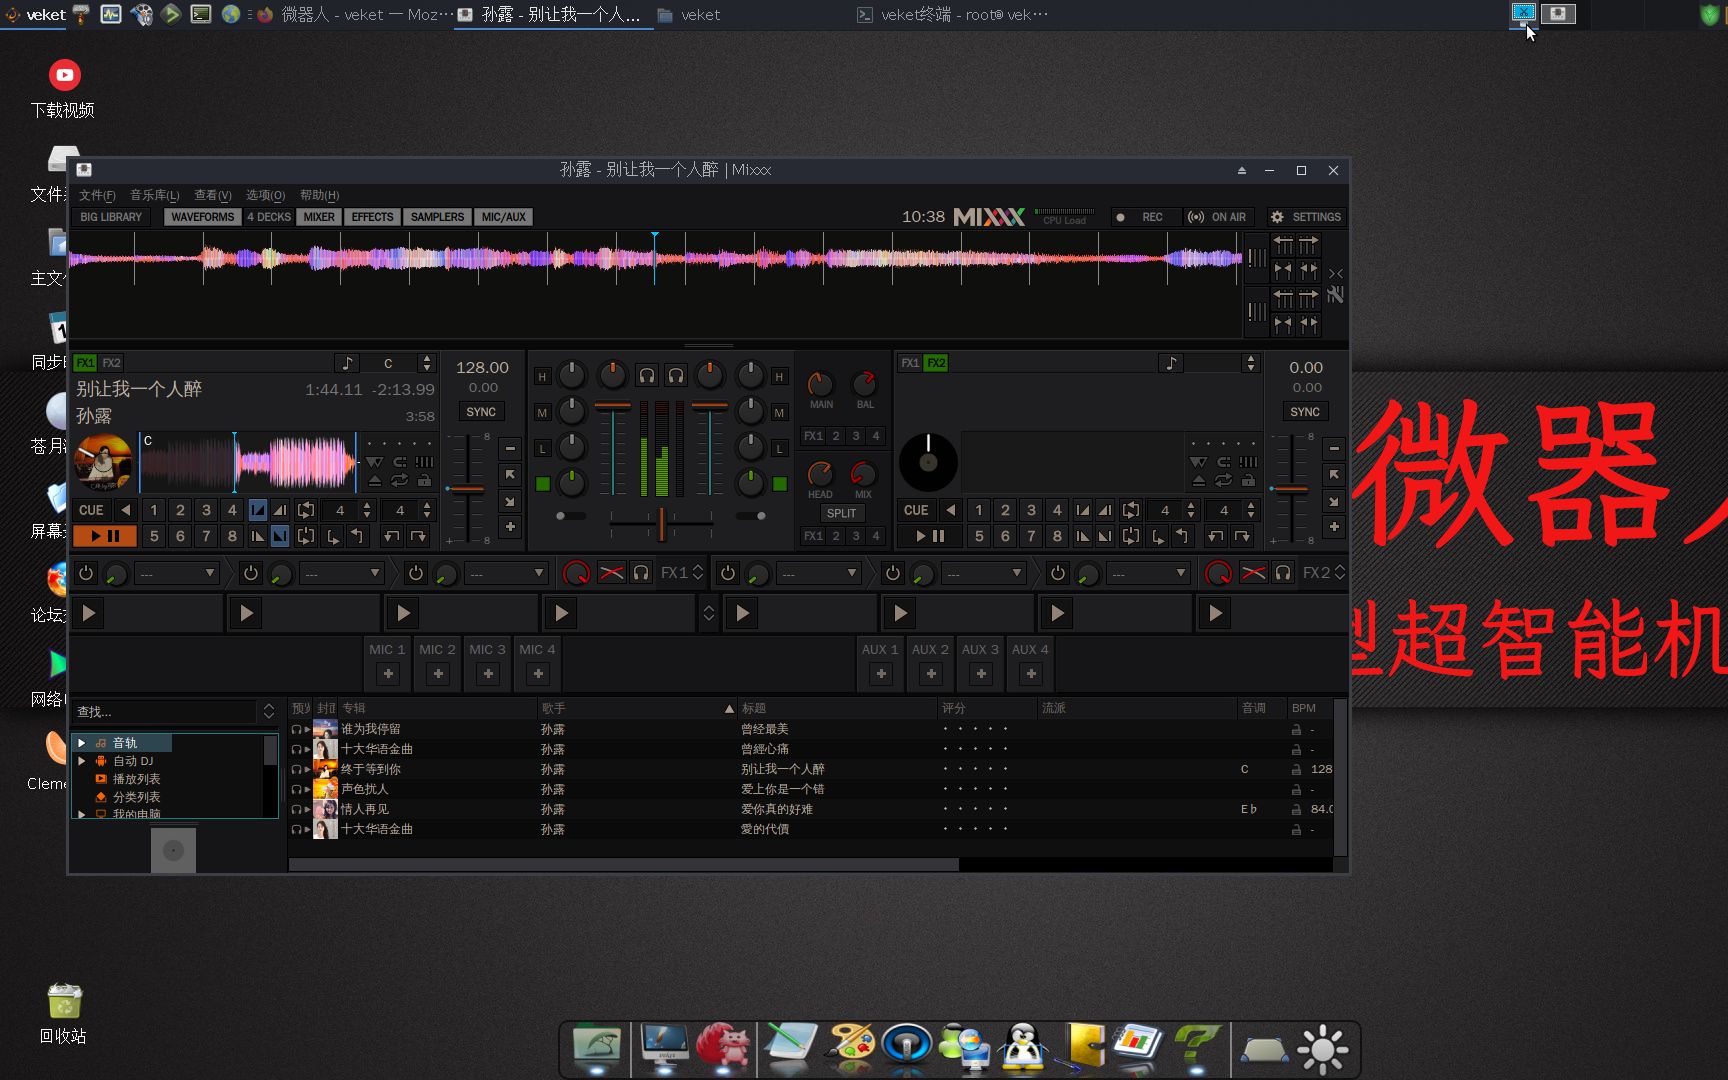Screen dimensions: 1728x1080
Task: Click deck 1 reverse play arrow icon
Action: (x=125, y=510)
